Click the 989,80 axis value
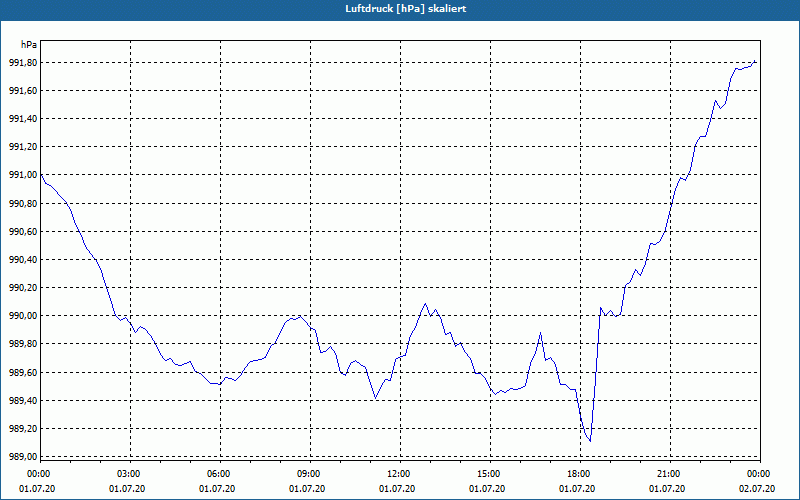The height and width of the screenshot is (500, 800). [x=23, y=344]
